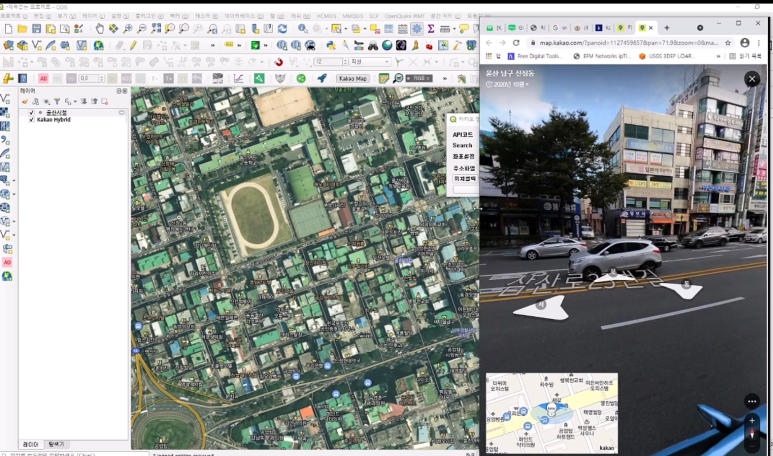Viewport: 773px width, 456px height.
Task: Open the measure tool dropdown arrow
Action: (453, 29)
